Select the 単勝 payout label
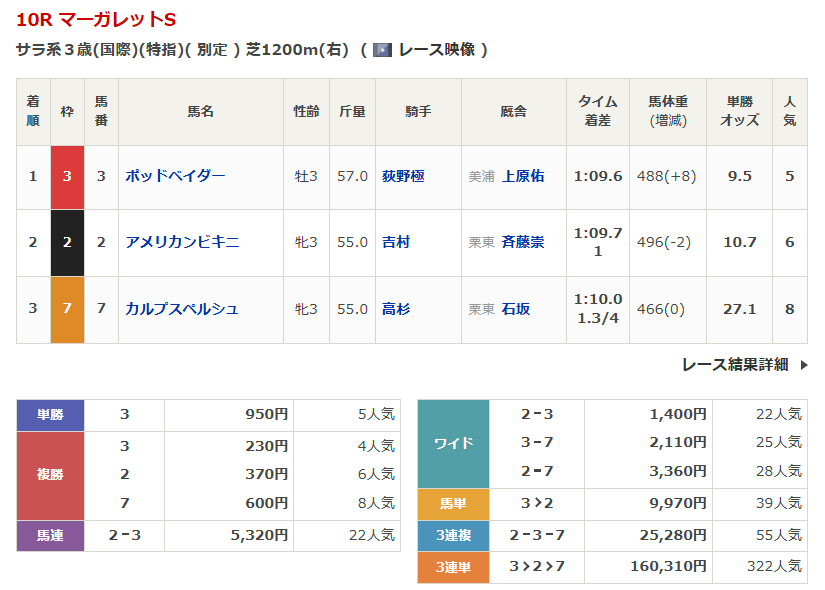The height and width of the screenshot is (590, 825). tap(50, 414)
